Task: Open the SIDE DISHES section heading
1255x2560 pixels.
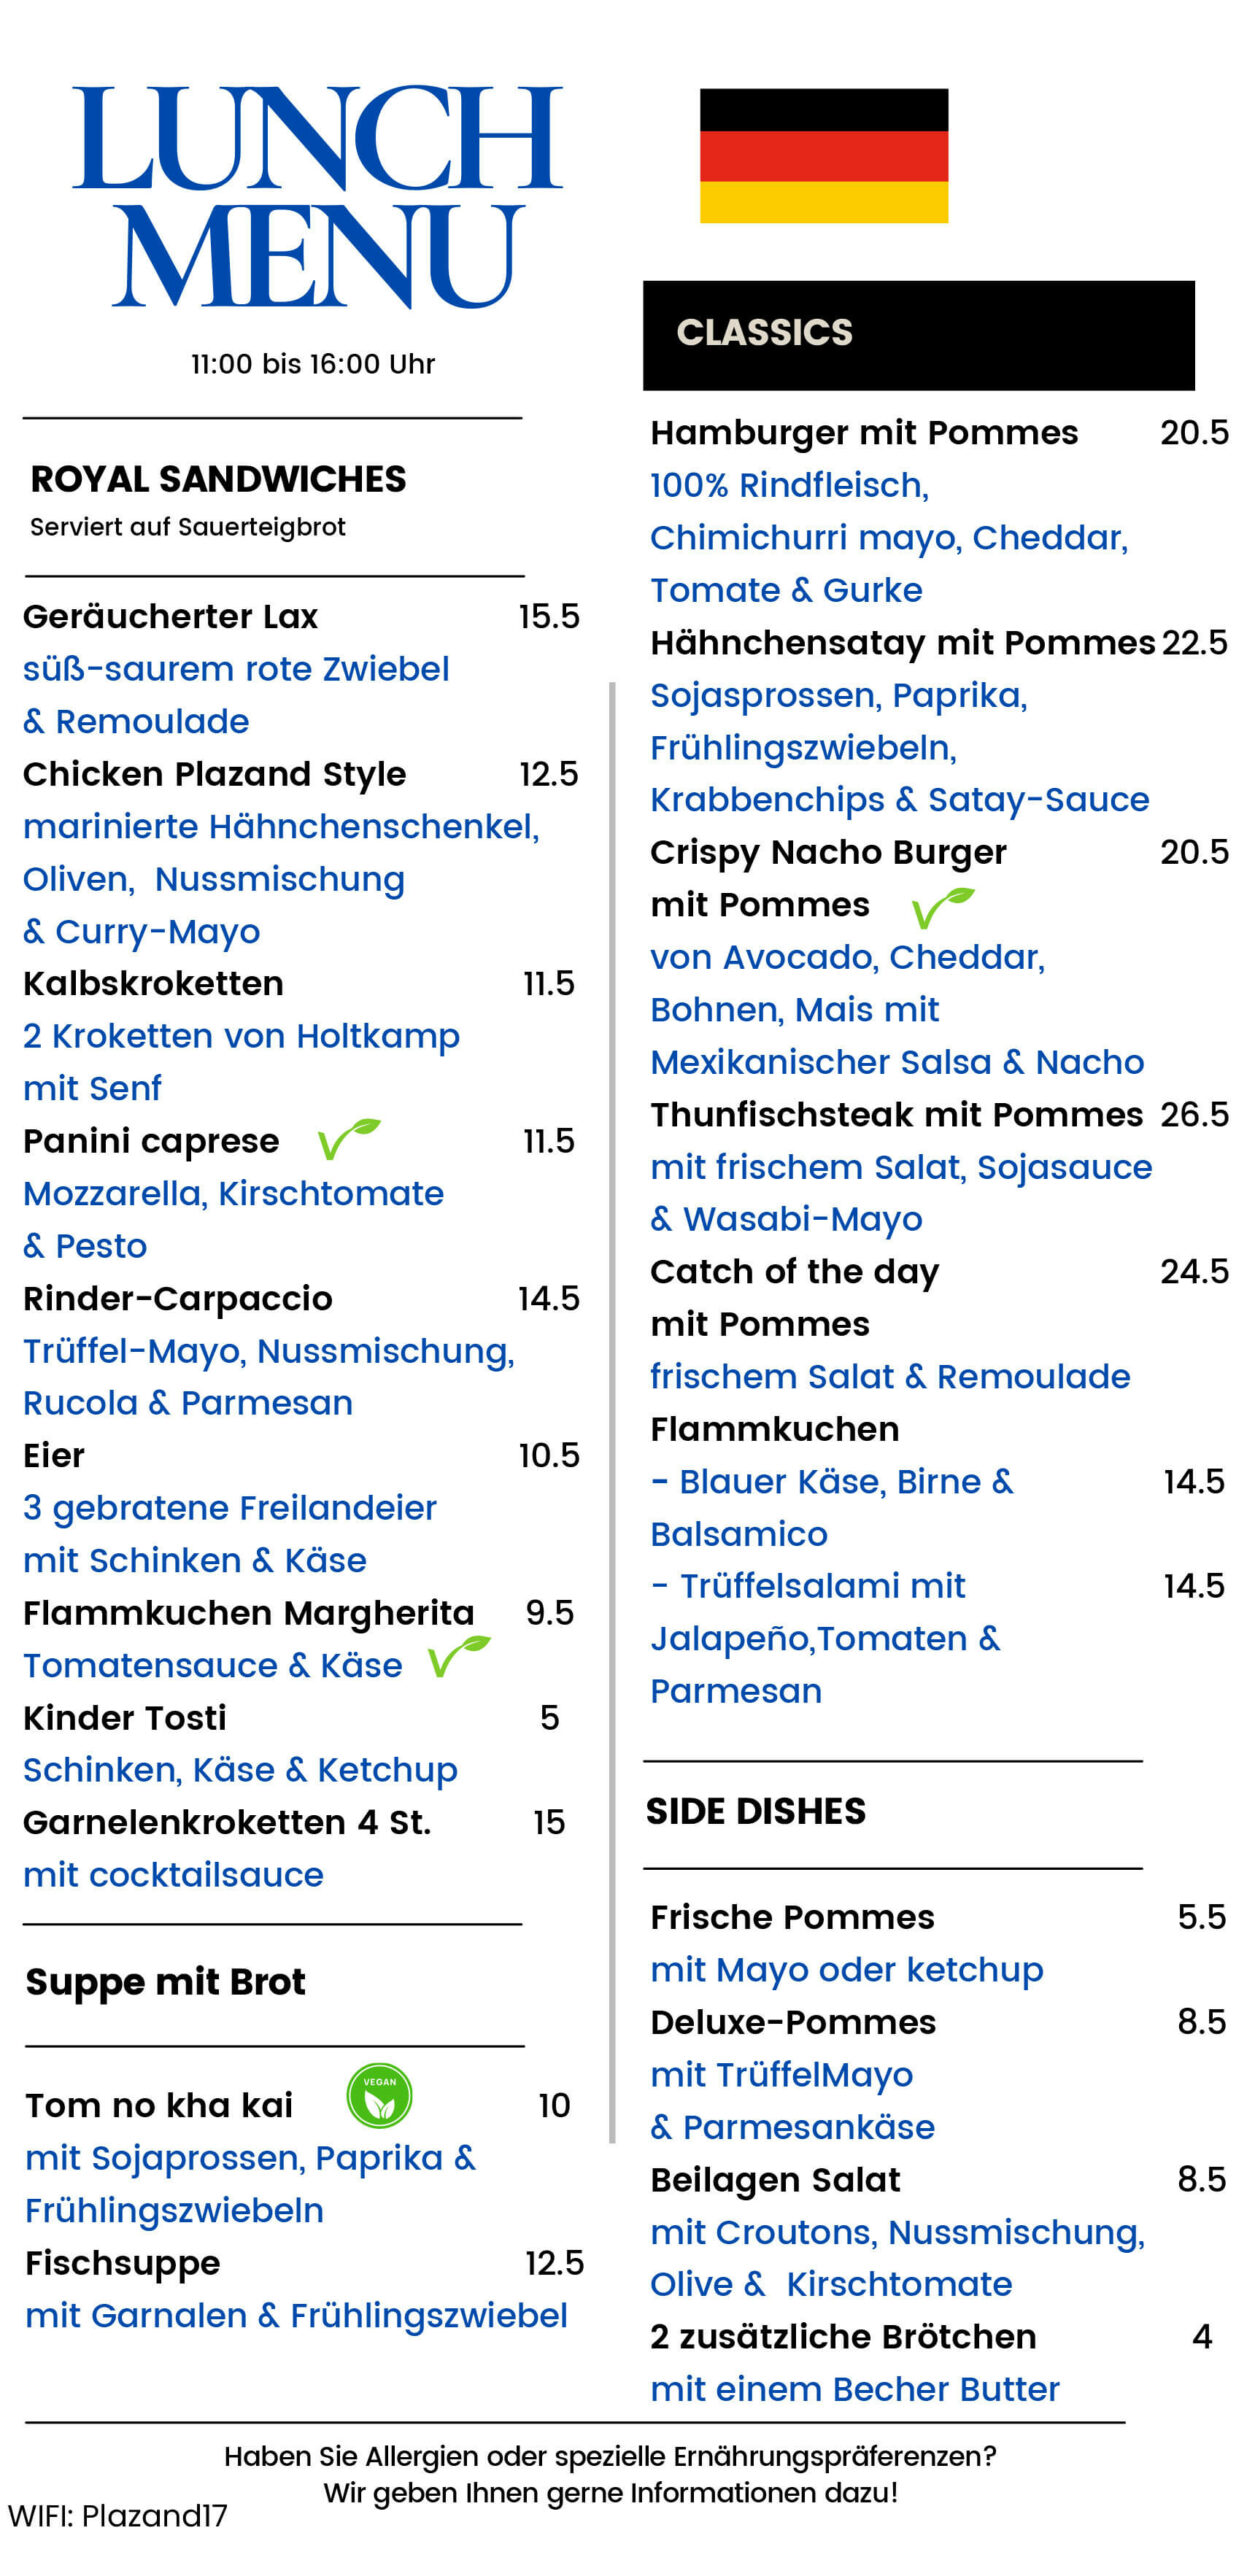Action: [x=756, y=1811]
